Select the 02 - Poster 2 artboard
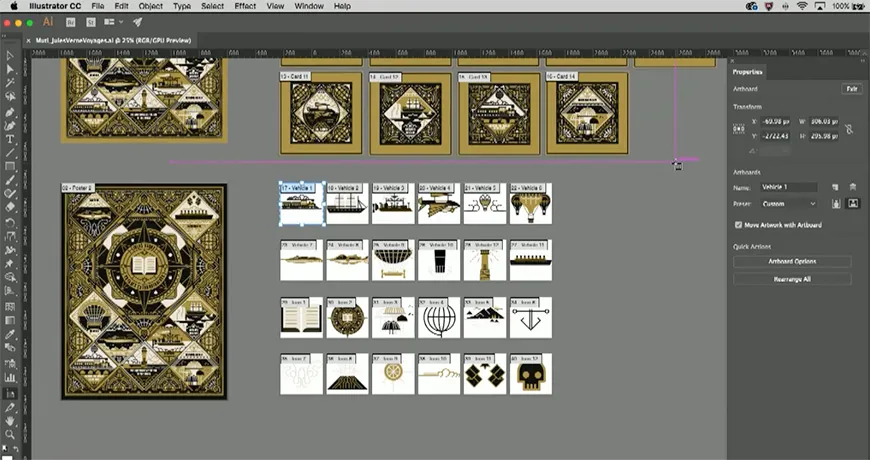 pyautogui.click(x=144, y=292)
